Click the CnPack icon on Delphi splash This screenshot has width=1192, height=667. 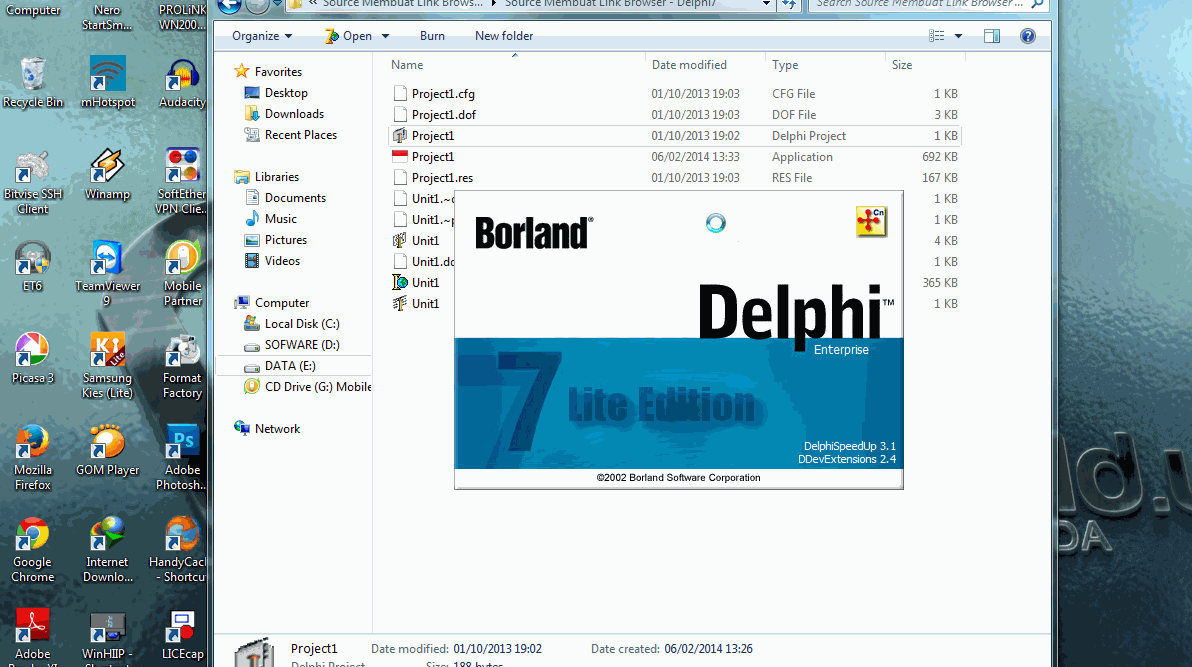tap(871, 221)
